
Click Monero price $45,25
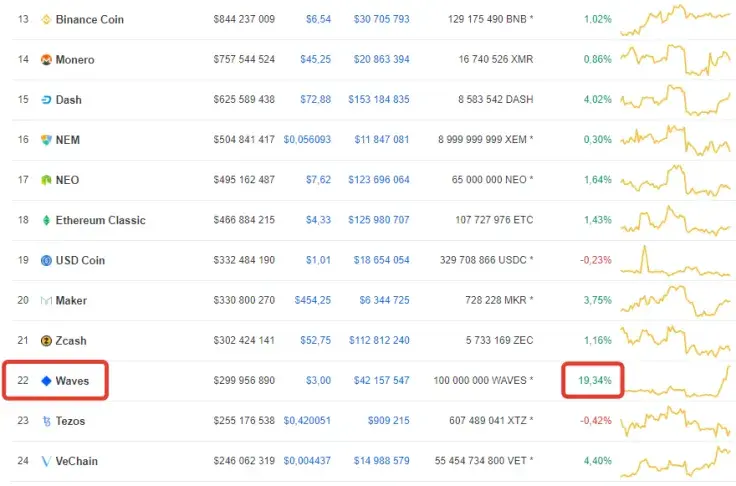tap(316, 60)
